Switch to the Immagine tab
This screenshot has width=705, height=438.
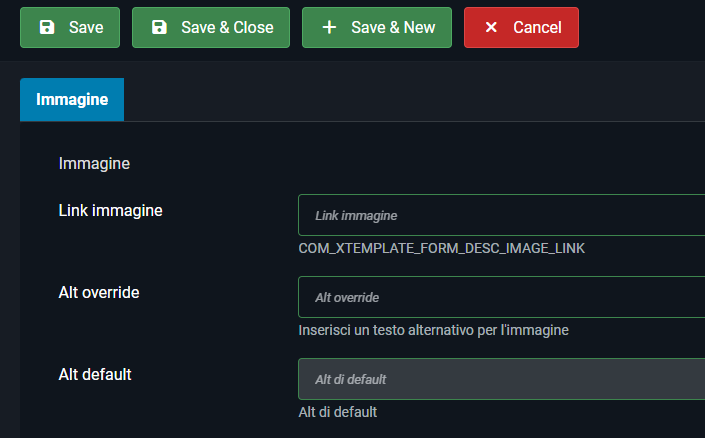(72, 100)
